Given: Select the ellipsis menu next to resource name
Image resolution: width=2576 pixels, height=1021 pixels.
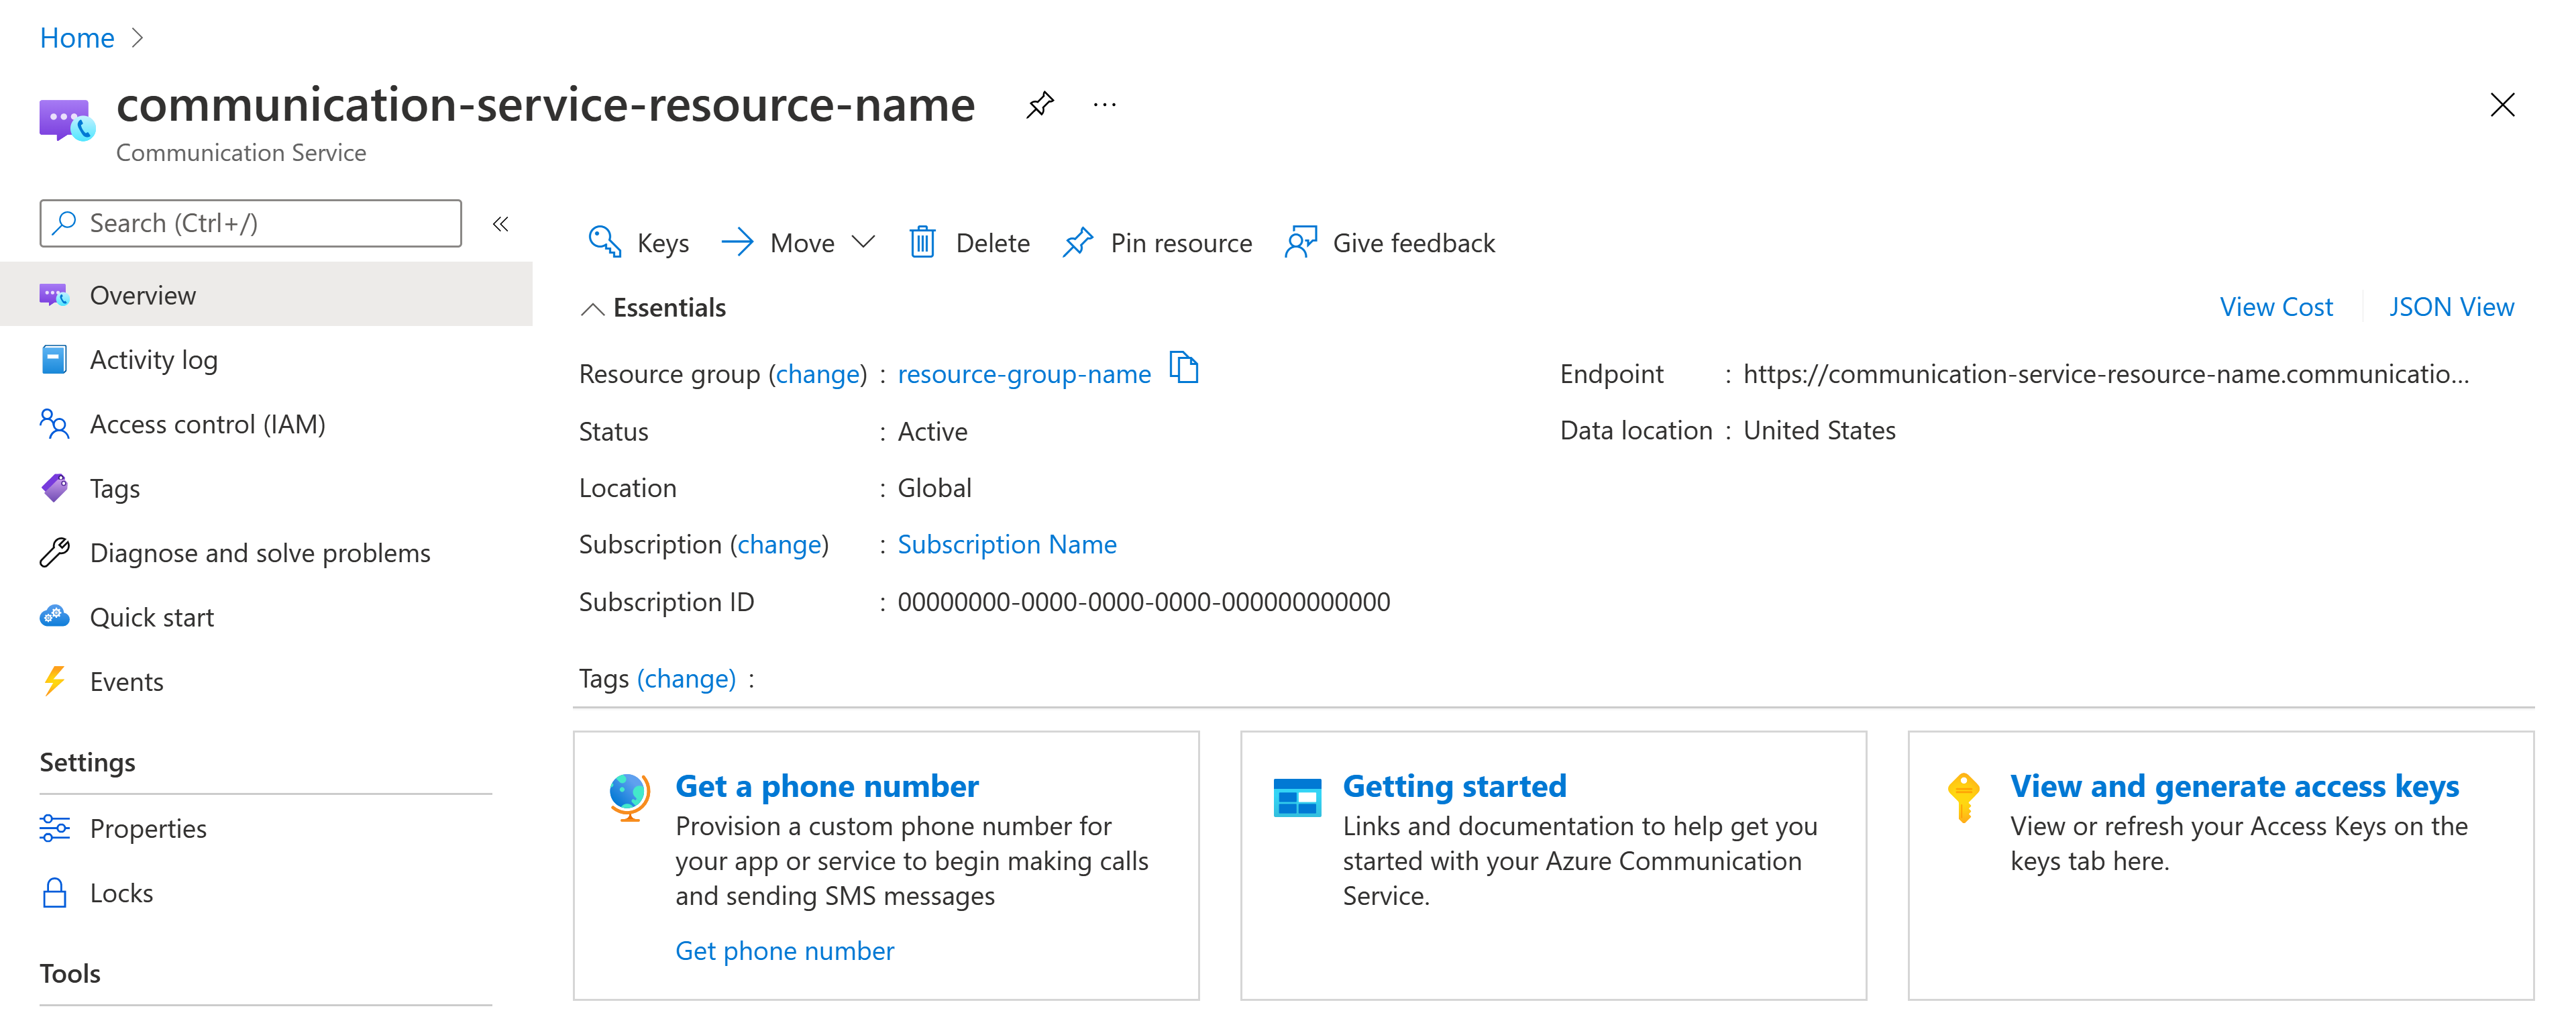Looking at the screenshot, I should (x=1102, y=103).
